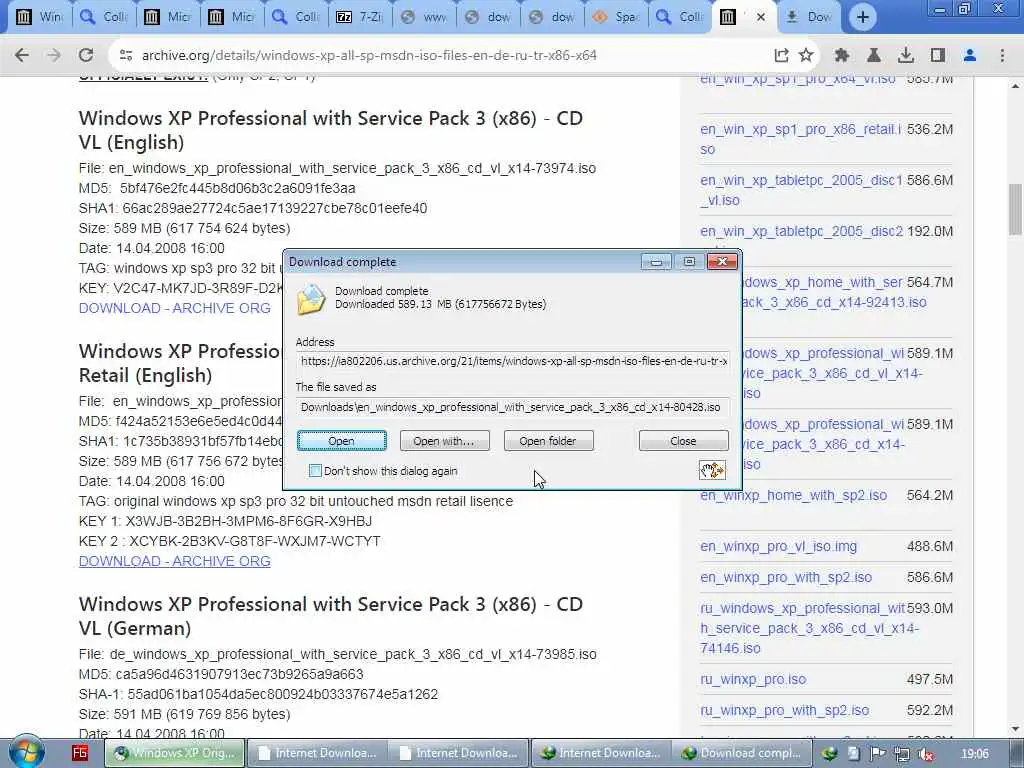
Task: Open ru_windows_xp_professional vl x14-74146.iso link
Action: click(x=803, y=628)
